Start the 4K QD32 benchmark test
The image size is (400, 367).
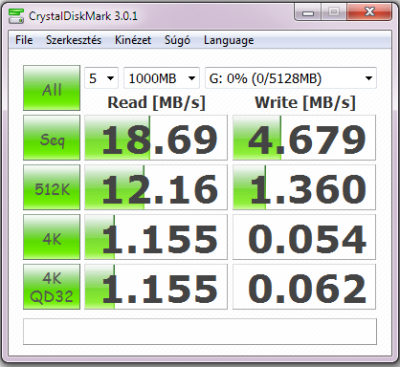(52, 287)
